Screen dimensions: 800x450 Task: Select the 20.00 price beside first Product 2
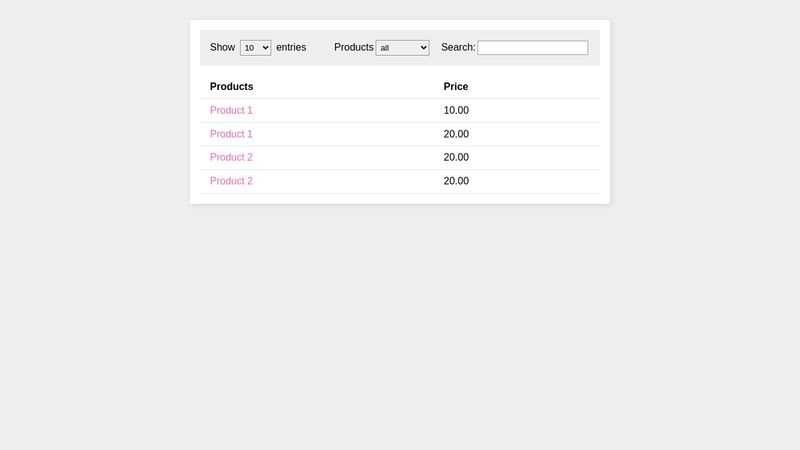tap(456, 157)
